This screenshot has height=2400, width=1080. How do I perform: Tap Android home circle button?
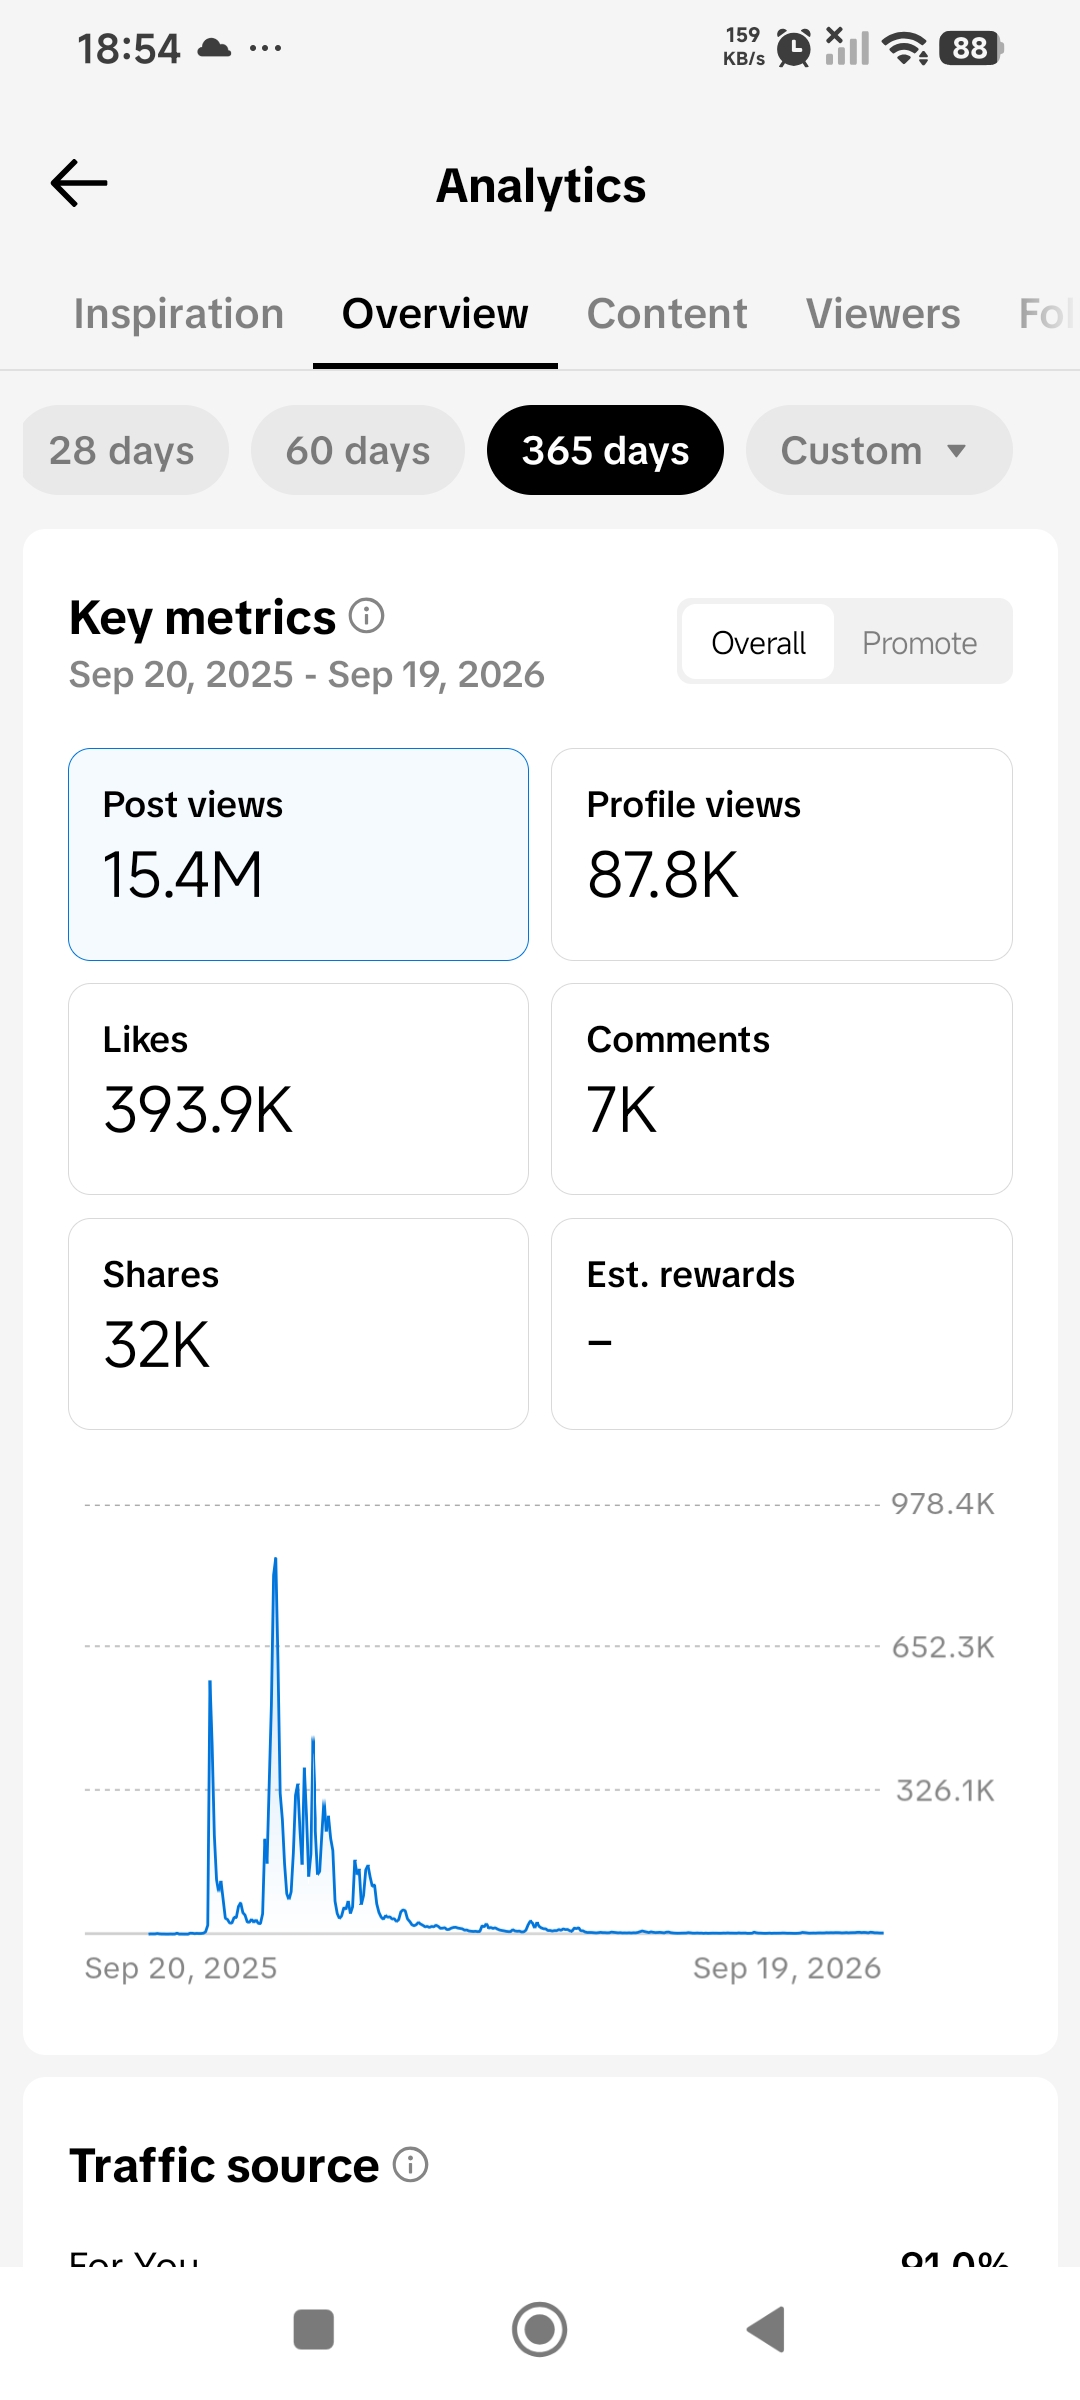(x=540, y=2329)
